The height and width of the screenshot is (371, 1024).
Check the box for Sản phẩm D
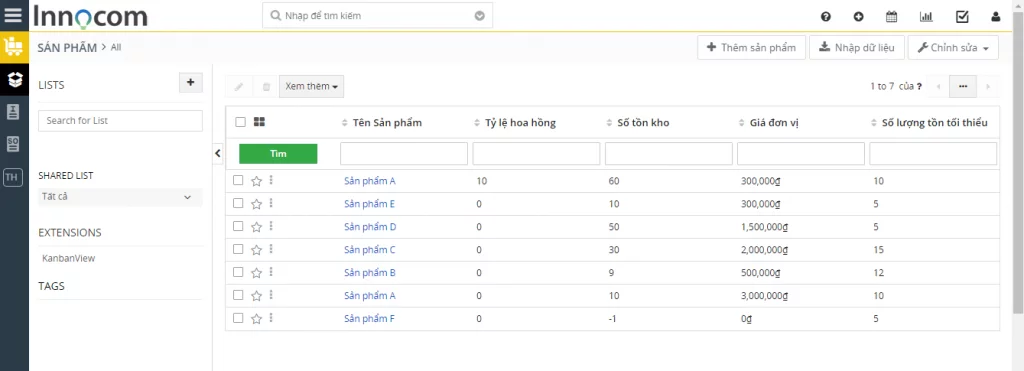coord(238,227)
